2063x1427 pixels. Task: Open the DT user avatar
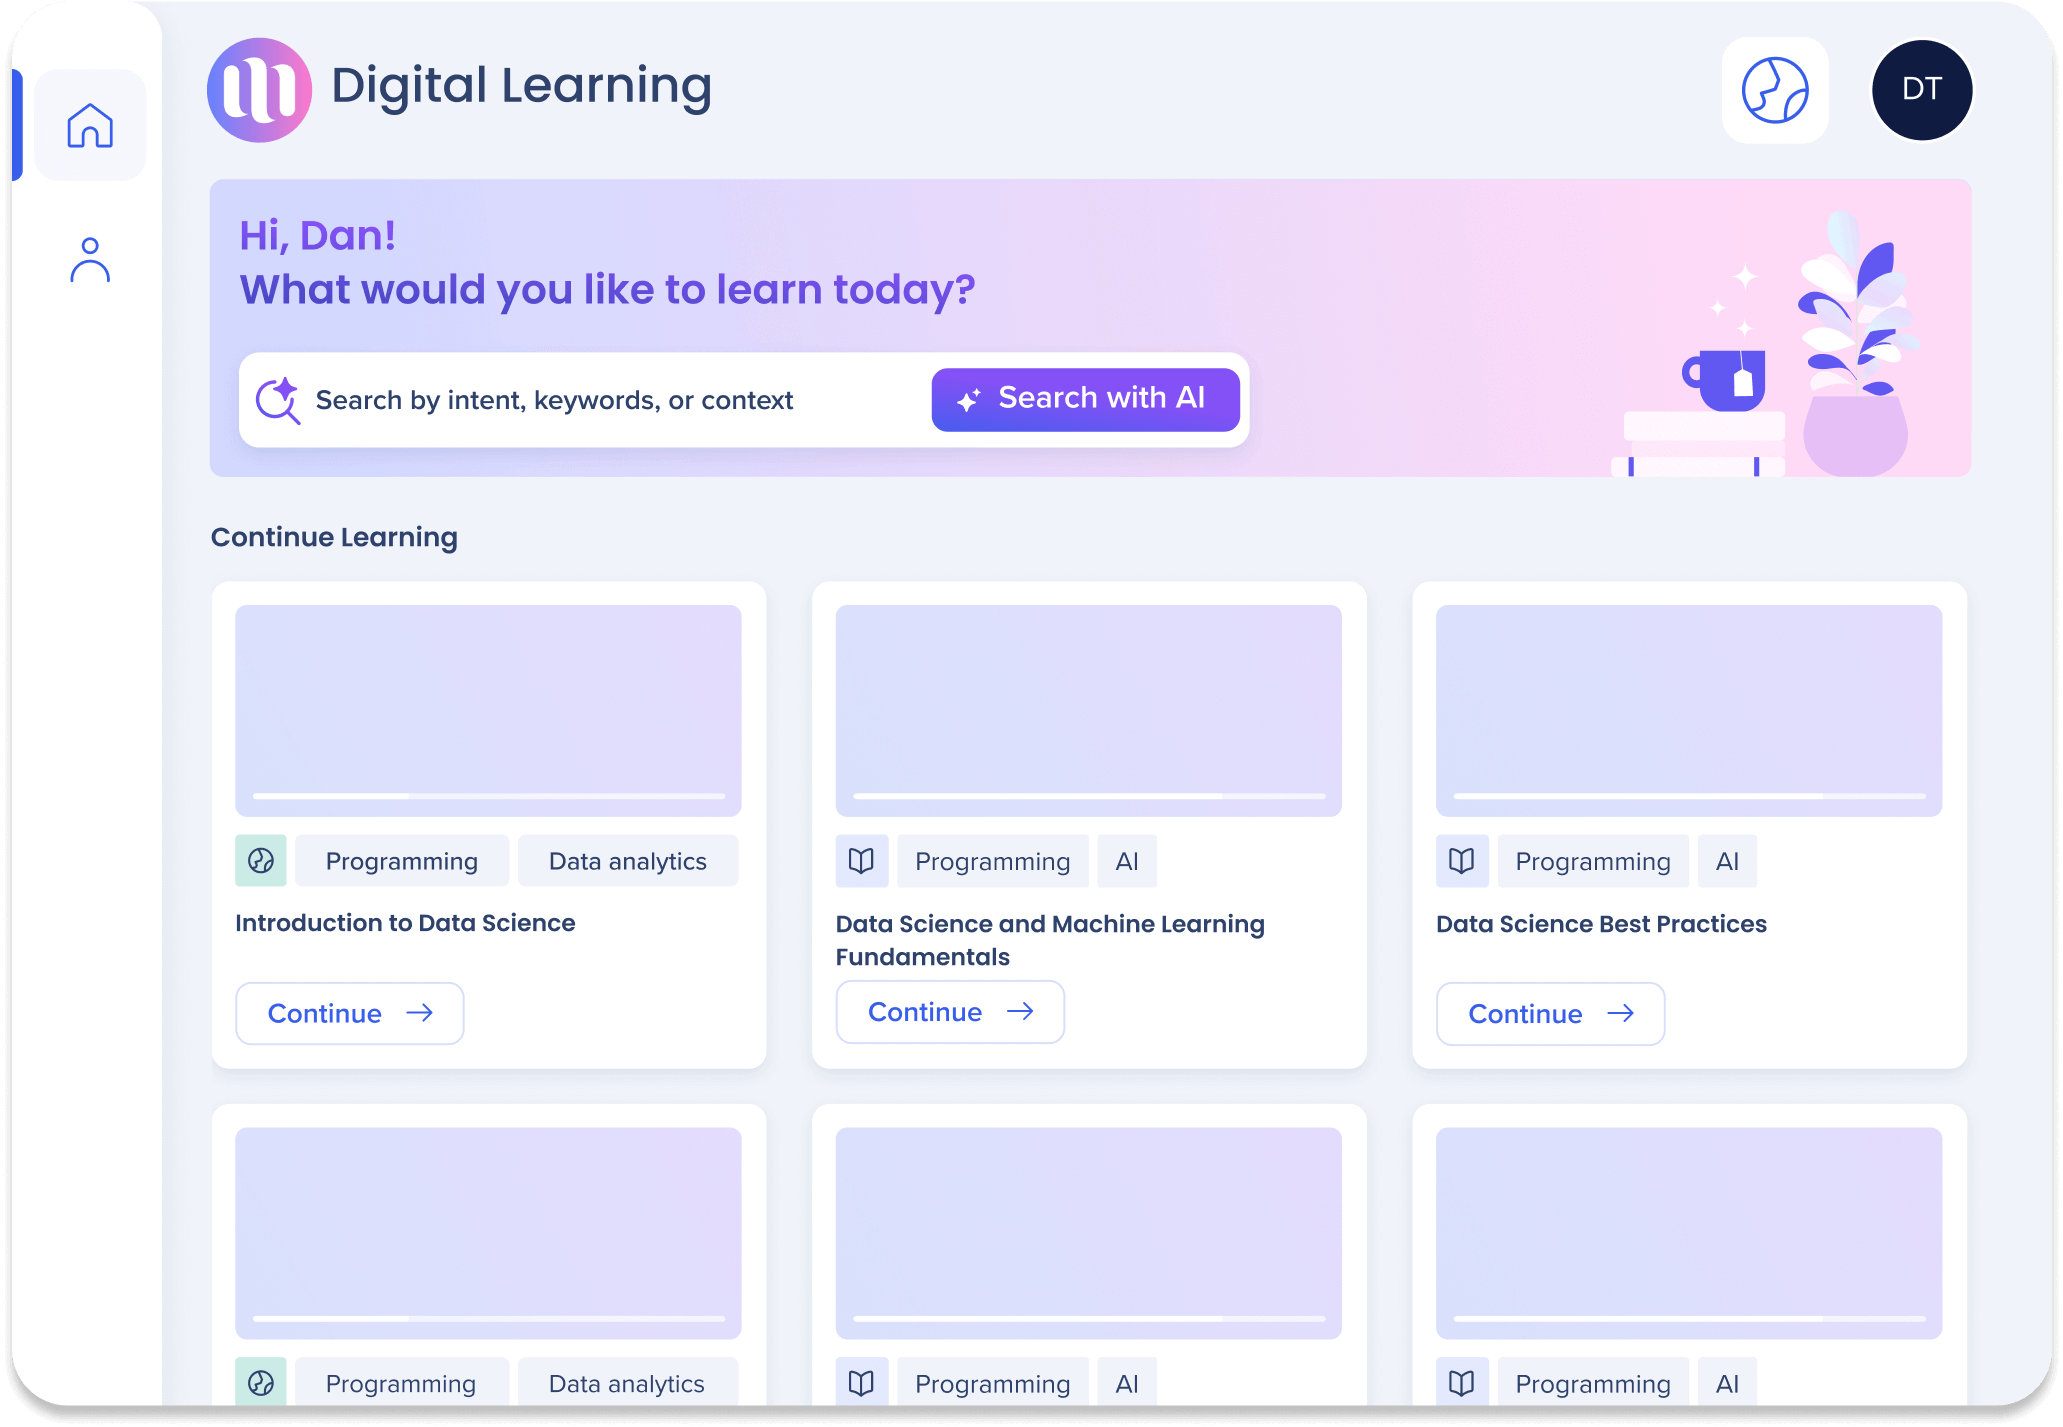pos(1921,90)
